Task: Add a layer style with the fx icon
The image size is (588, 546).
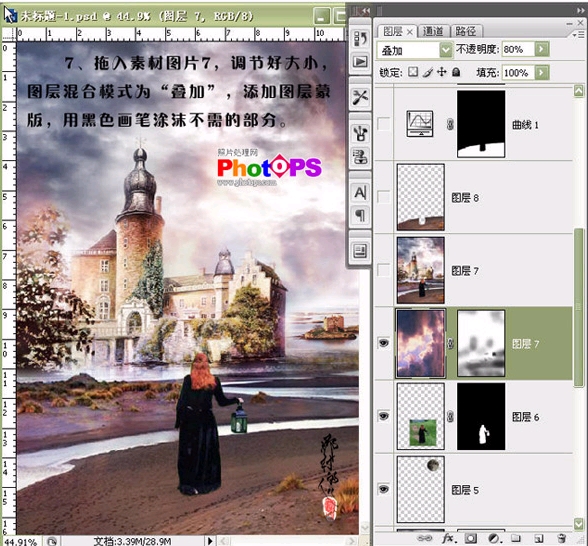Action: click(450, 538)
